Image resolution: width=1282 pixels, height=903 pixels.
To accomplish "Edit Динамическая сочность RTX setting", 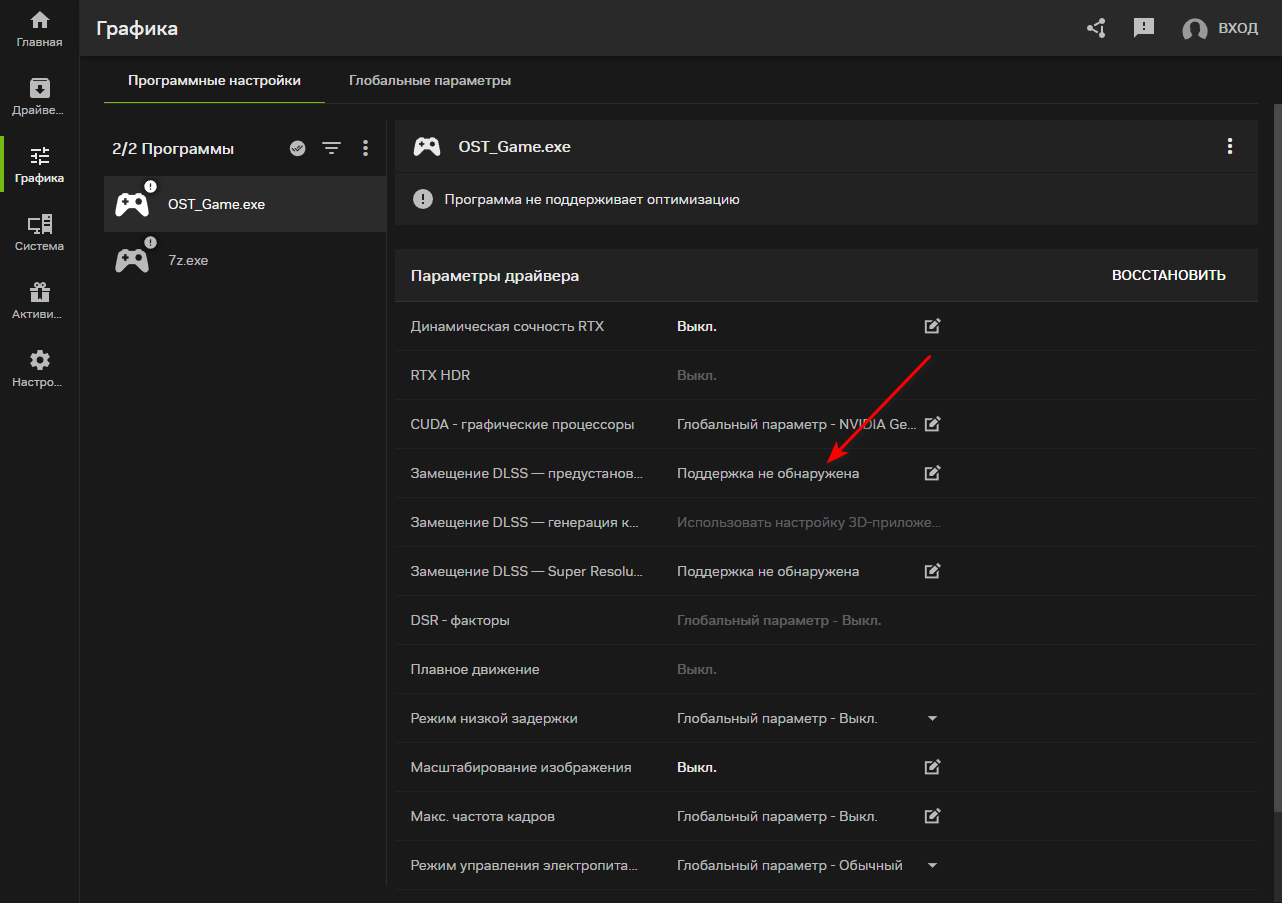I will point(932,326).
